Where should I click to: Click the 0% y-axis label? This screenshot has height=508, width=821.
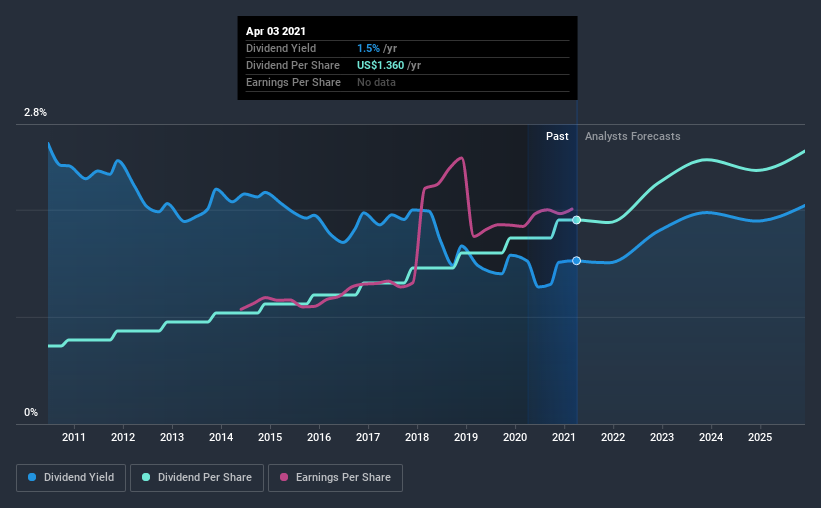31,412
